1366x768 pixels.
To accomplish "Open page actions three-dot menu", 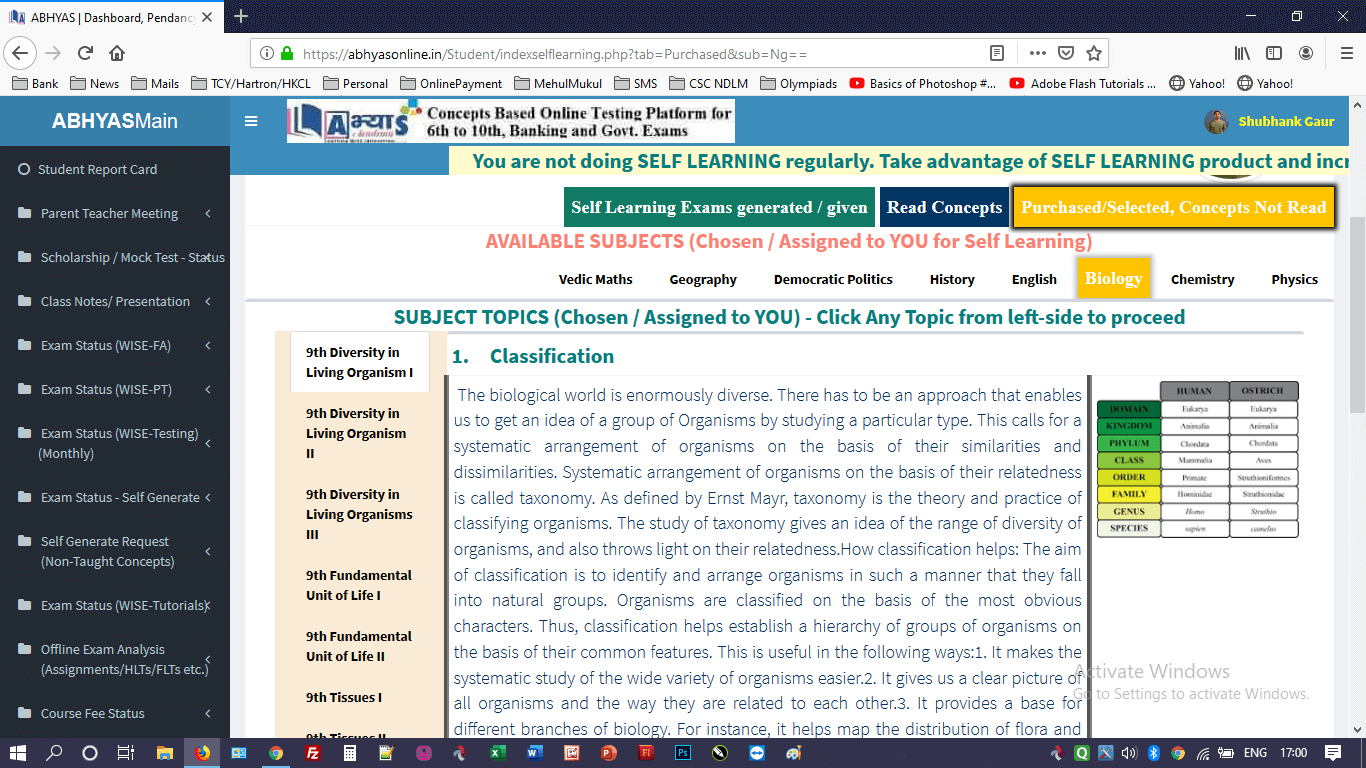I will [1038, 53].
